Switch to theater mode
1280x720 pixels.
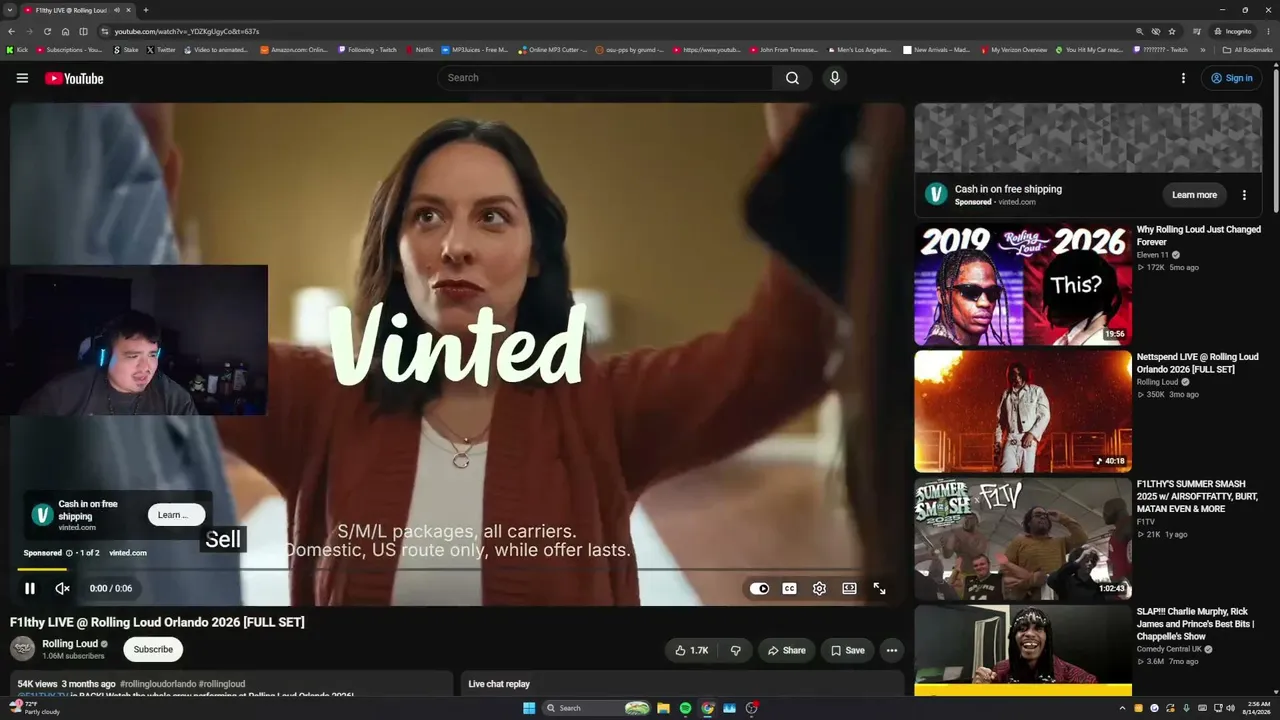(x=849, y=589)
